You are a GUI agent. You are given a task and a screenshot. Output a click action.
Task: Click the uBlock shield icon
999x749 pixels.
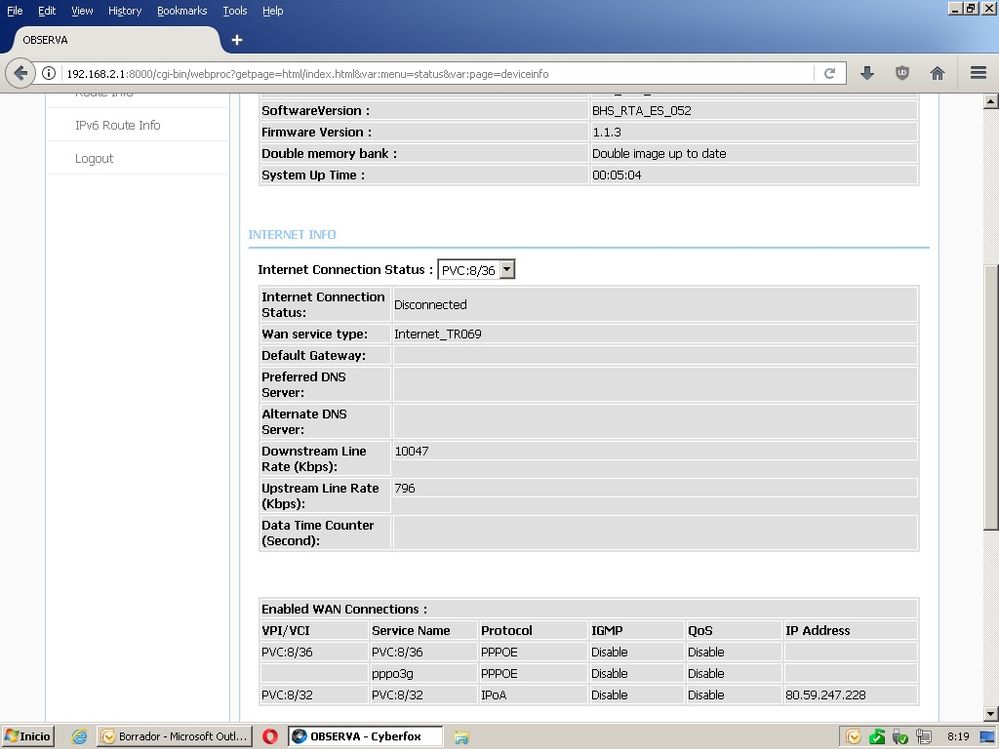point(902,73)
